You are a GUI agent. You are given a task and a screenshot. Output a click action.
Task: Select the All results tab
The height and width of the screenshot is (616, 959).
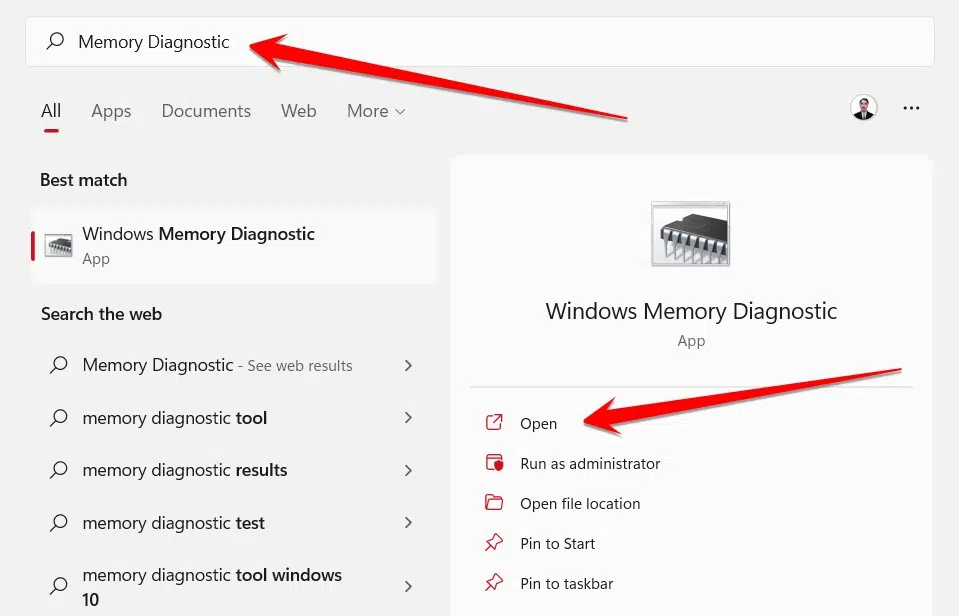click(x=51, y=111)
